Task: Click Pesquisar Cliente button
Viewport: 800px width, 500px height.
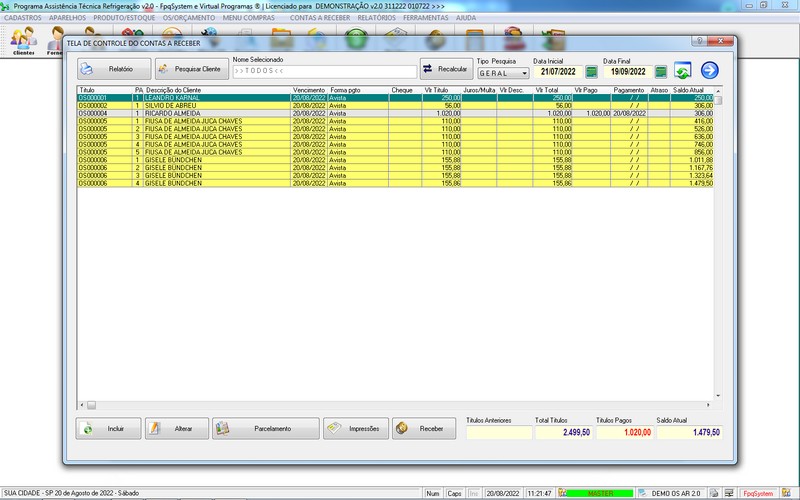Action: 192,69
